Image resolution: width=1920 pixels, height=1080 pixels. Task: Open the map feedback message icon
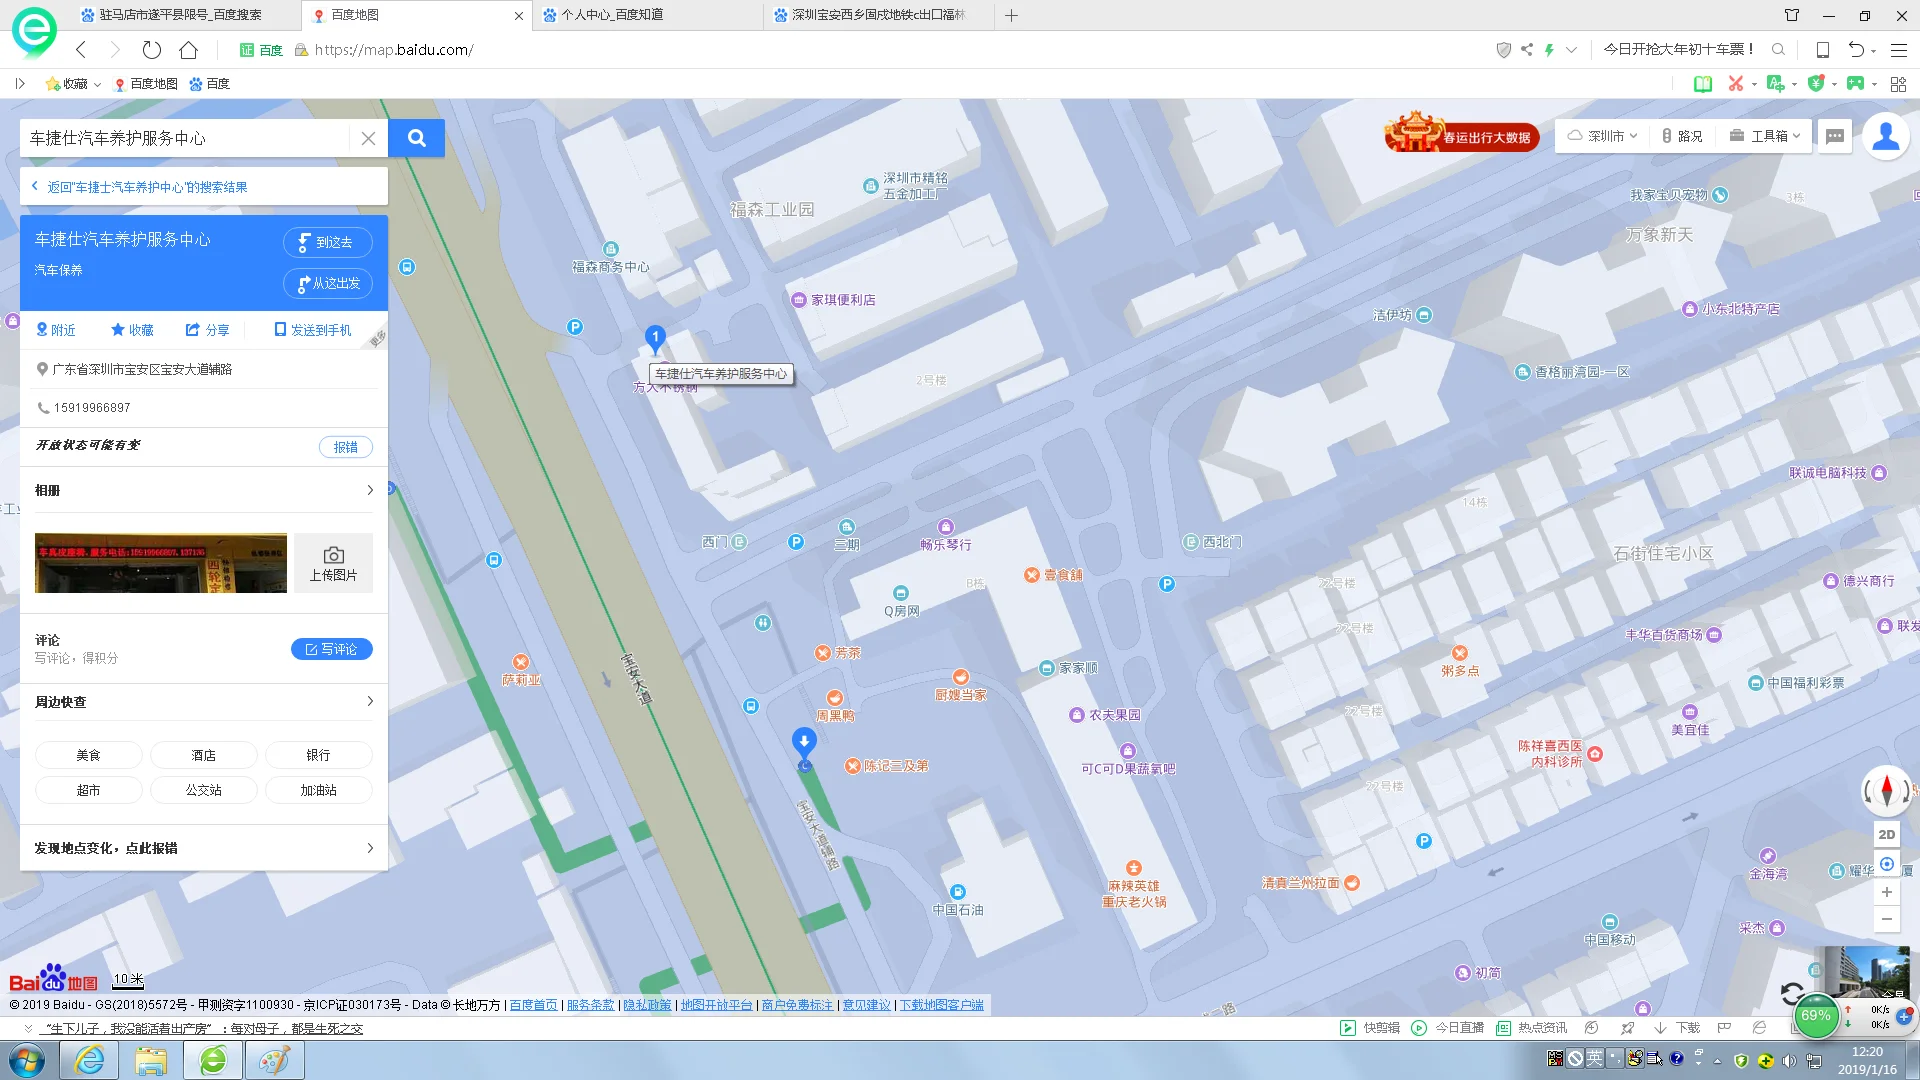[1834, 137]
